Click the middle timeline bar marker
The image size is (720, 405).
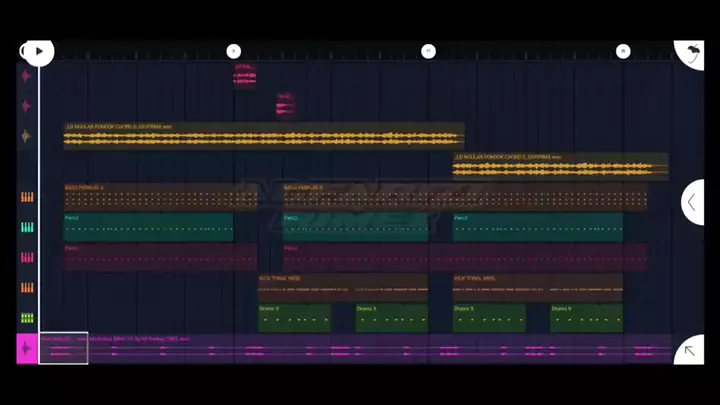click(428, 51)
